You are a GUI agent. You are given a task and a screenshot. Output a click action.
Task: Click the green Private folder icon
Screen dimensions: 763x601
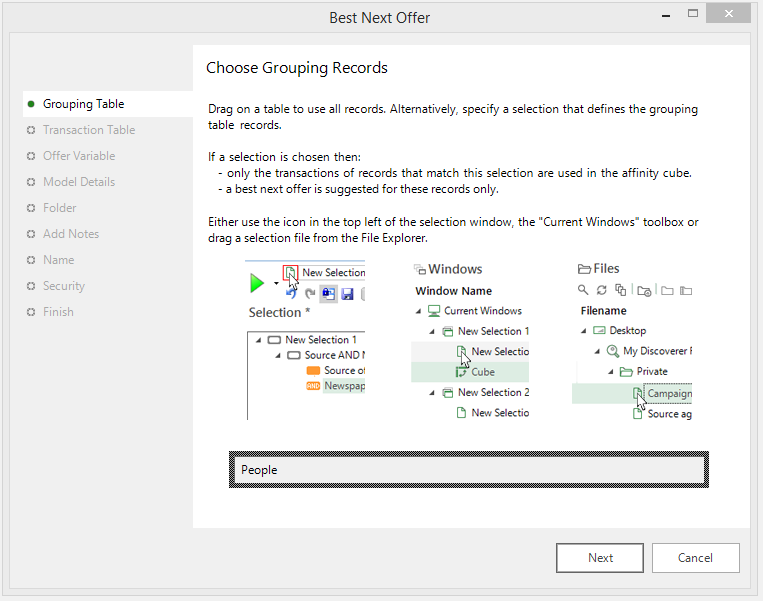626,372
